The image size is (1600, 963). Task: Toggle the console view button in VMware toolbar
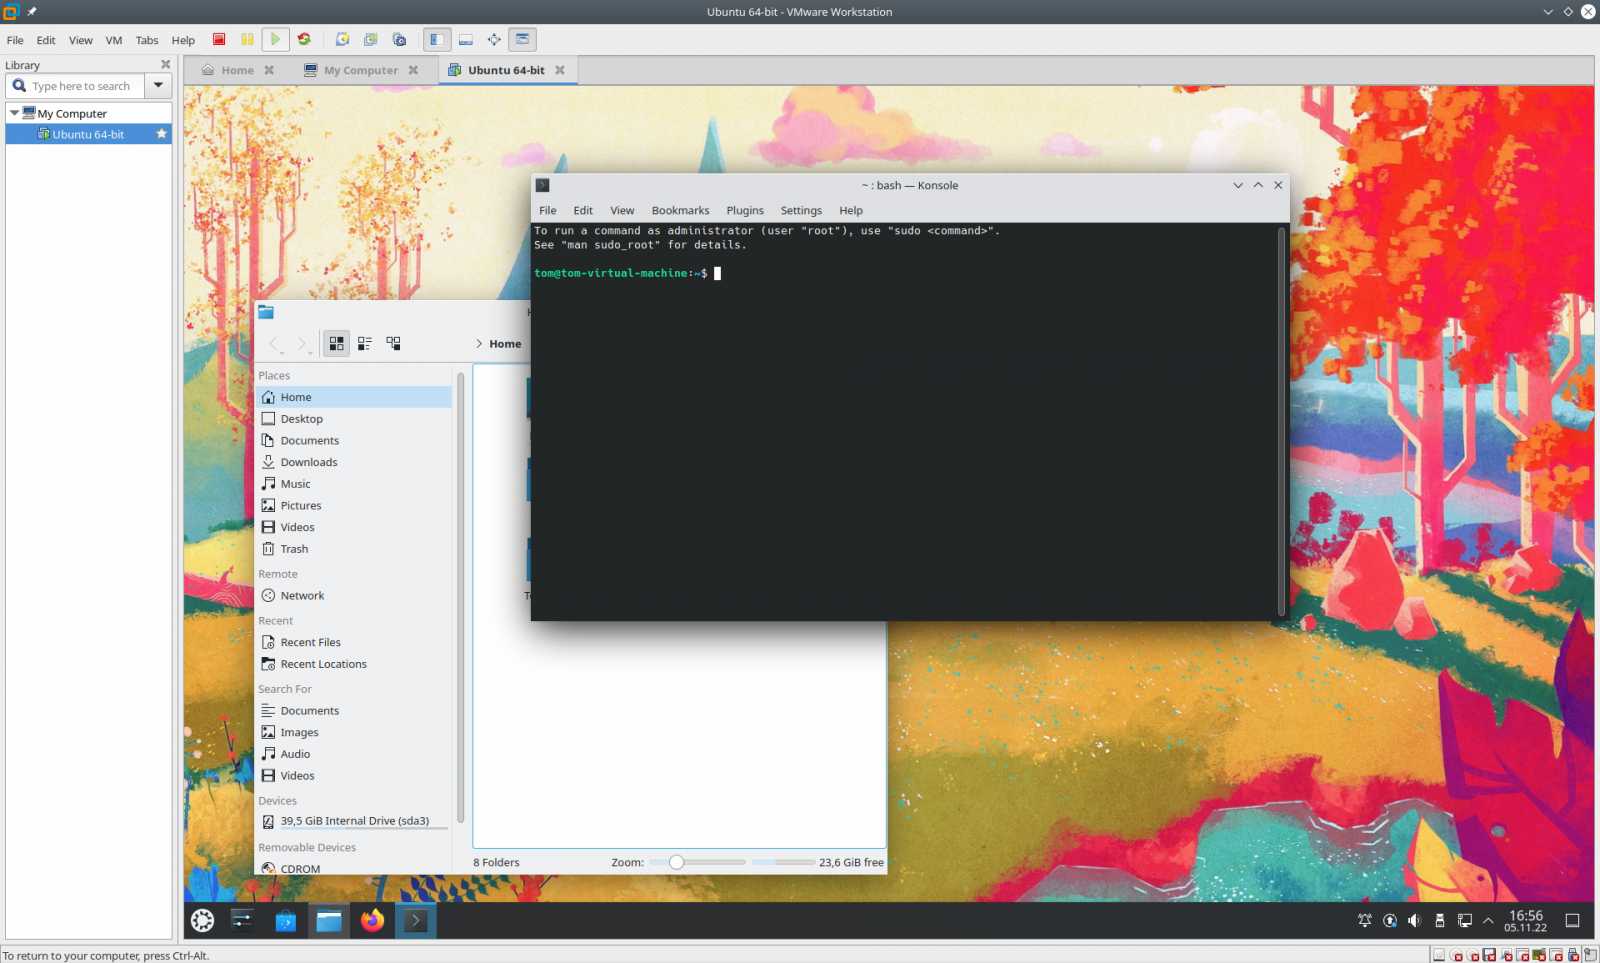tap(522, 40)
